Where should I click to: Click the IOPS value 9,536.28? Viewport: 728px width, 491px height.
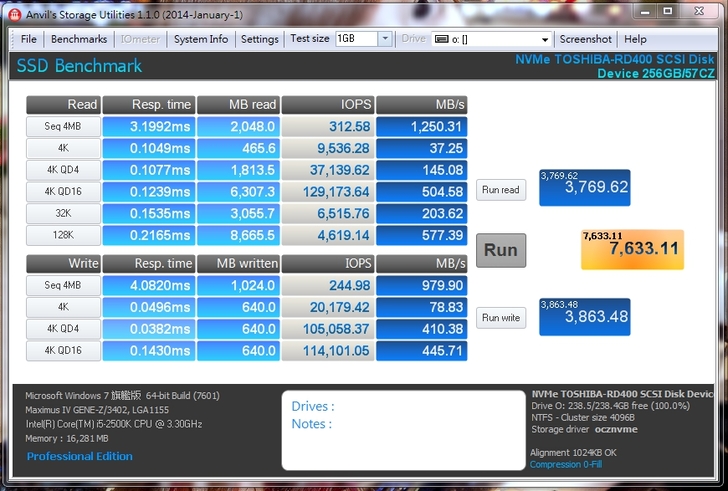point(328,148)
